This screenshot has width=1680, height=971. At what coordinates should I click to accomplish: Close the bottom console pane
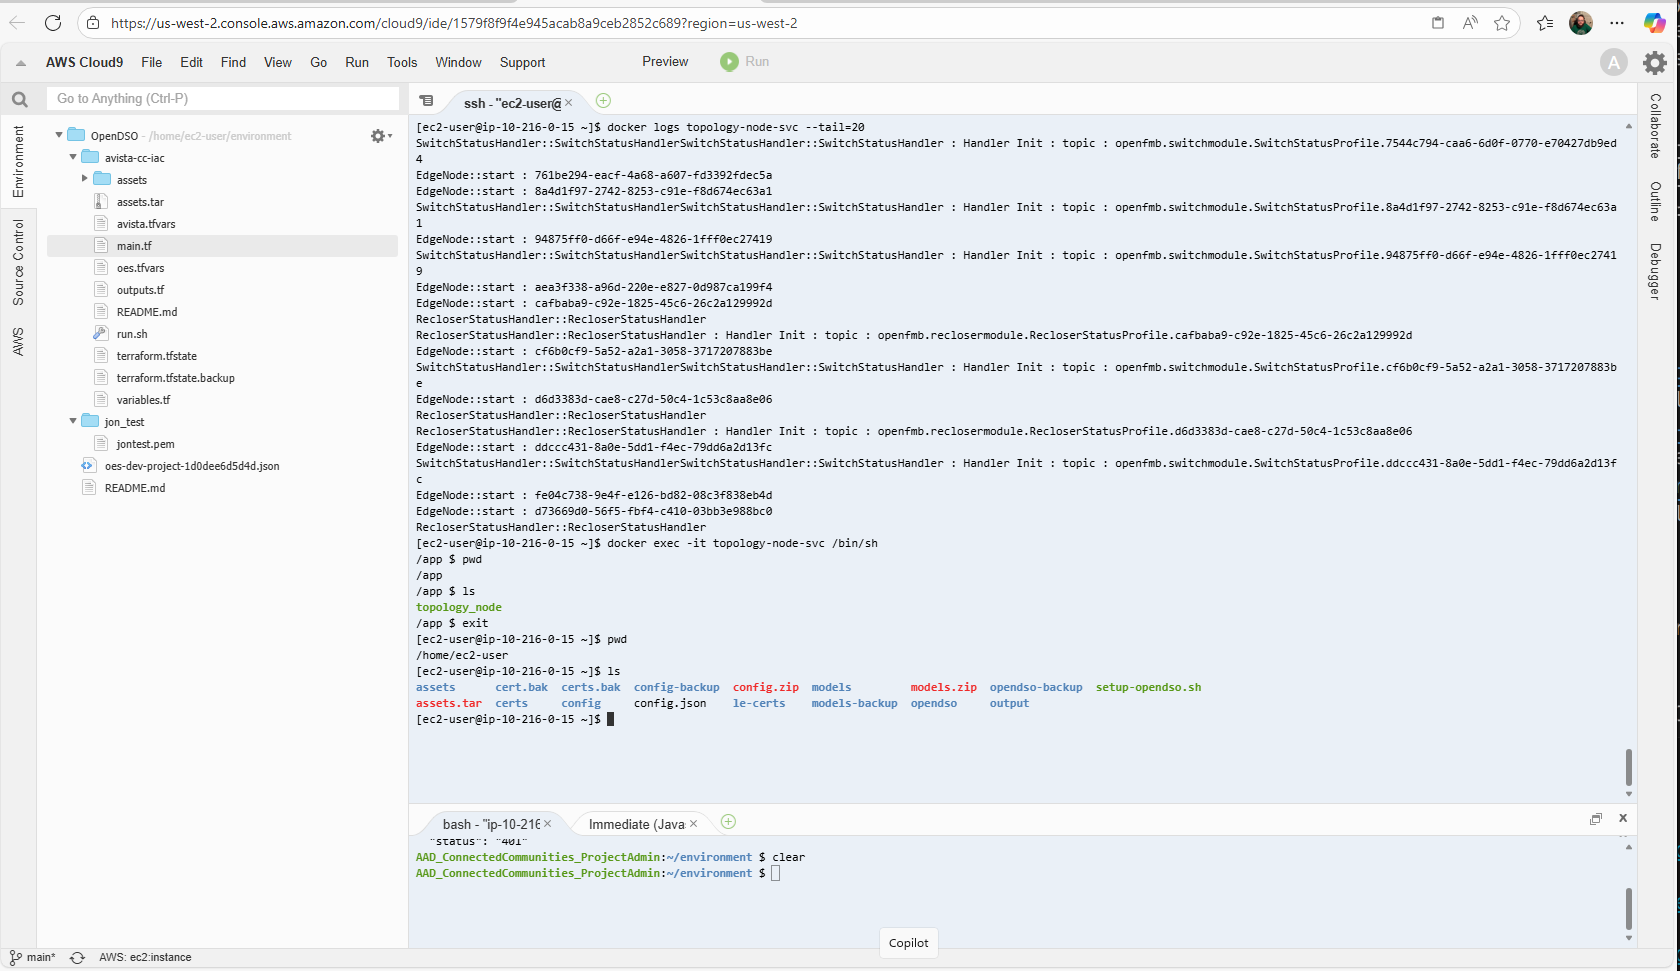tap(1623, 818)
